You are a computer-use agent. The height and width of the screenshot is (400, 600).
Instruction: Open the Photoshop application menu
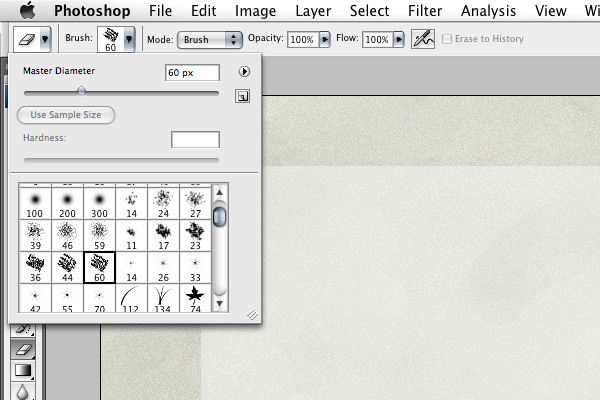[x=92, y=11]
